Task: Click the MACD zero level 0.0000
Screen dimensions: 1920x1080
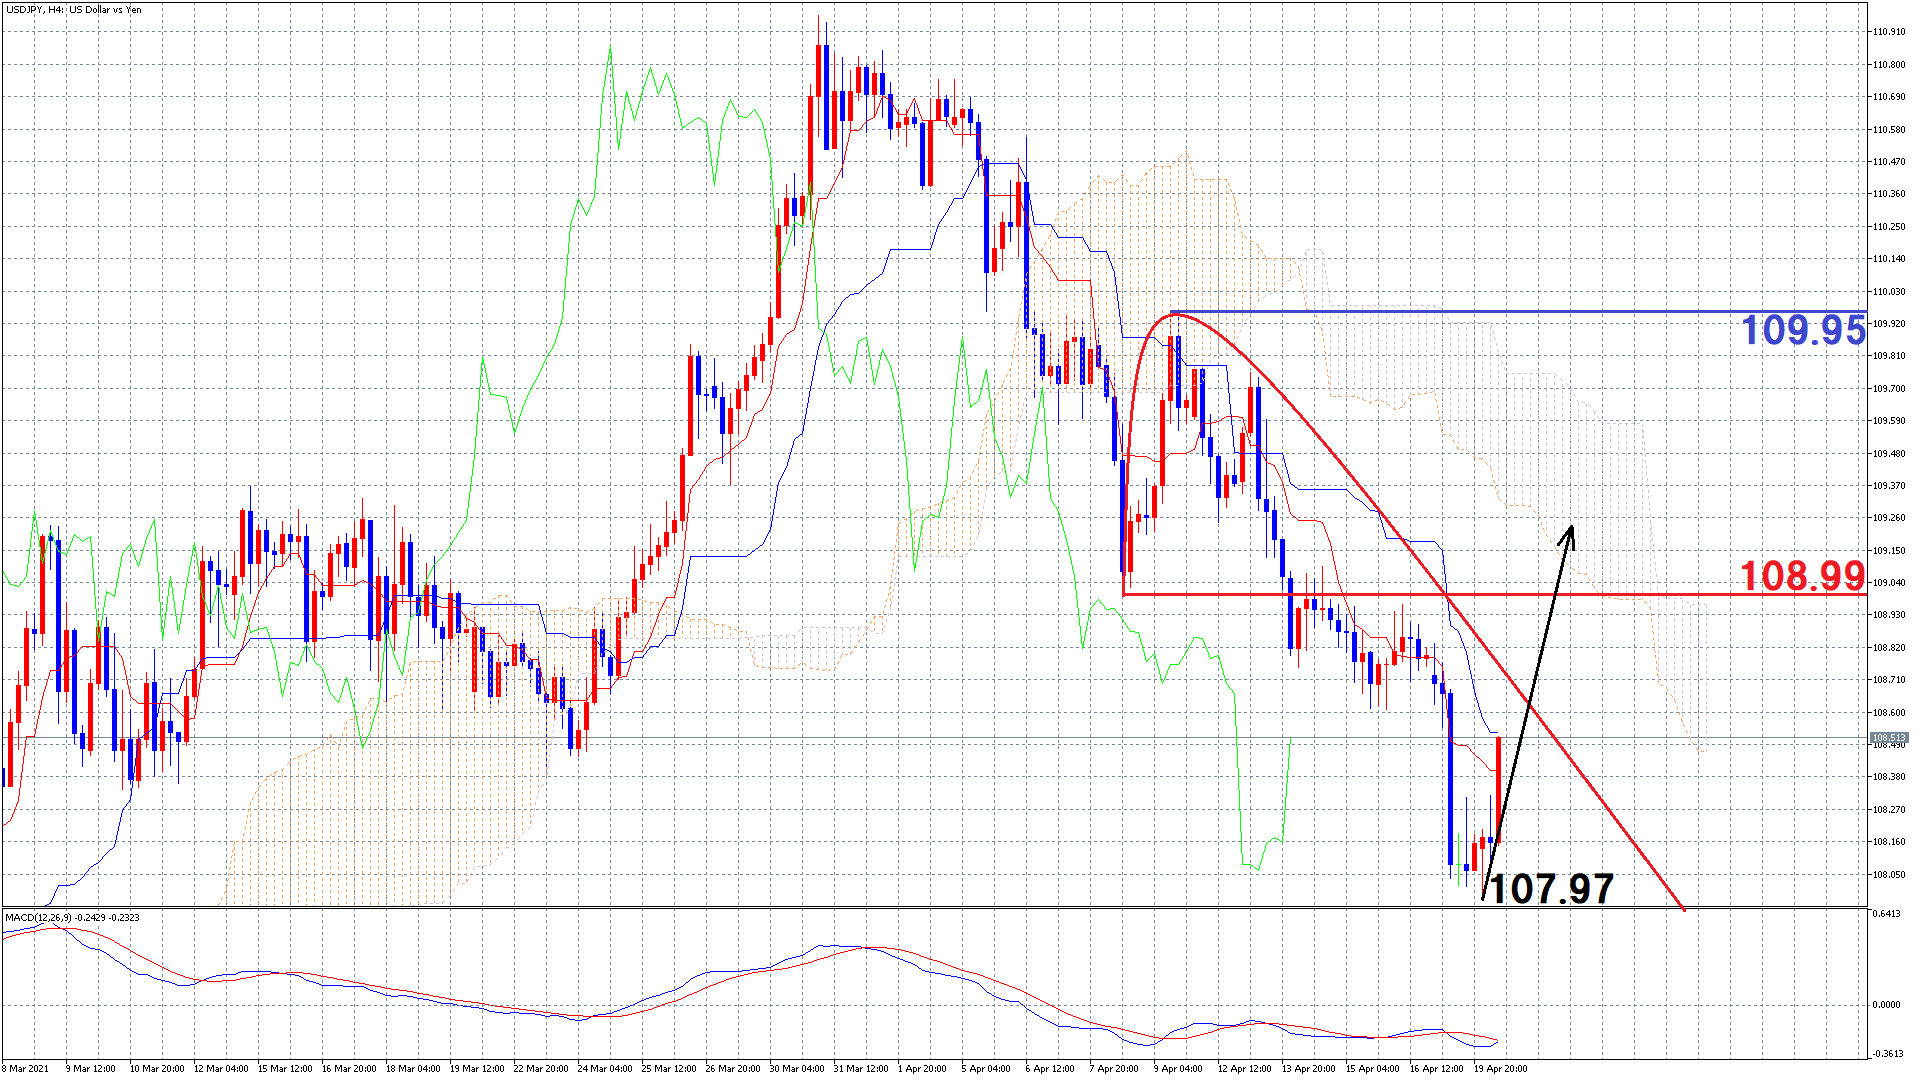Action: pyautogui.click(x=1886, y=1005)
